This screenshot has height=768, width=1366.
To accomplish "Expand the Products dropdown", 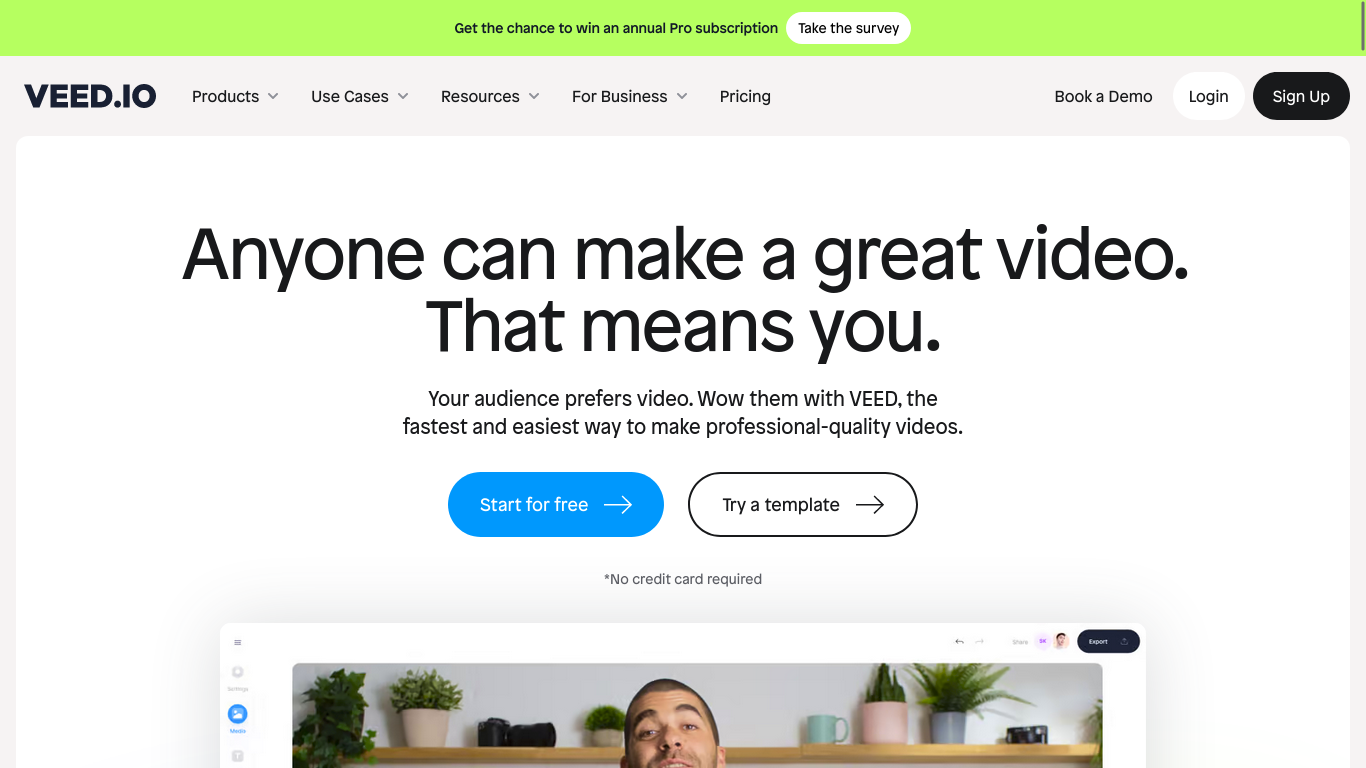I will (x=235, y=96).
